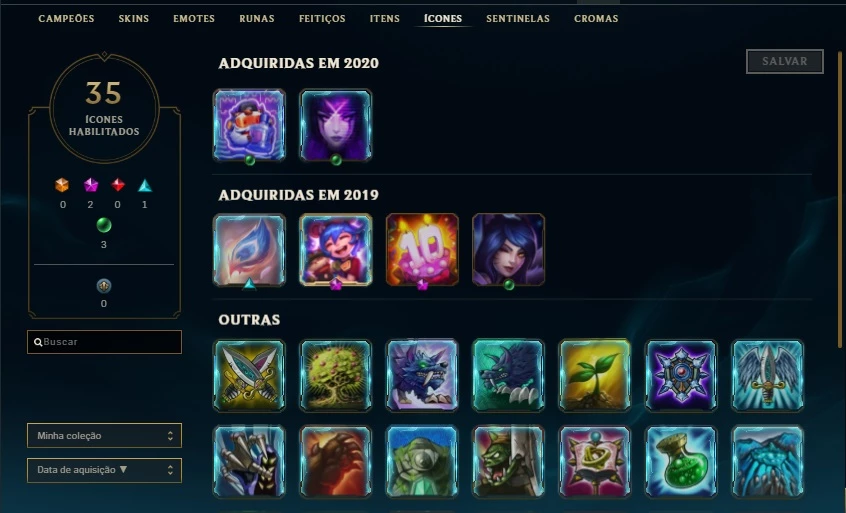
Task: Choose the purple Morgana face icon
Action: tap(336, 125)
